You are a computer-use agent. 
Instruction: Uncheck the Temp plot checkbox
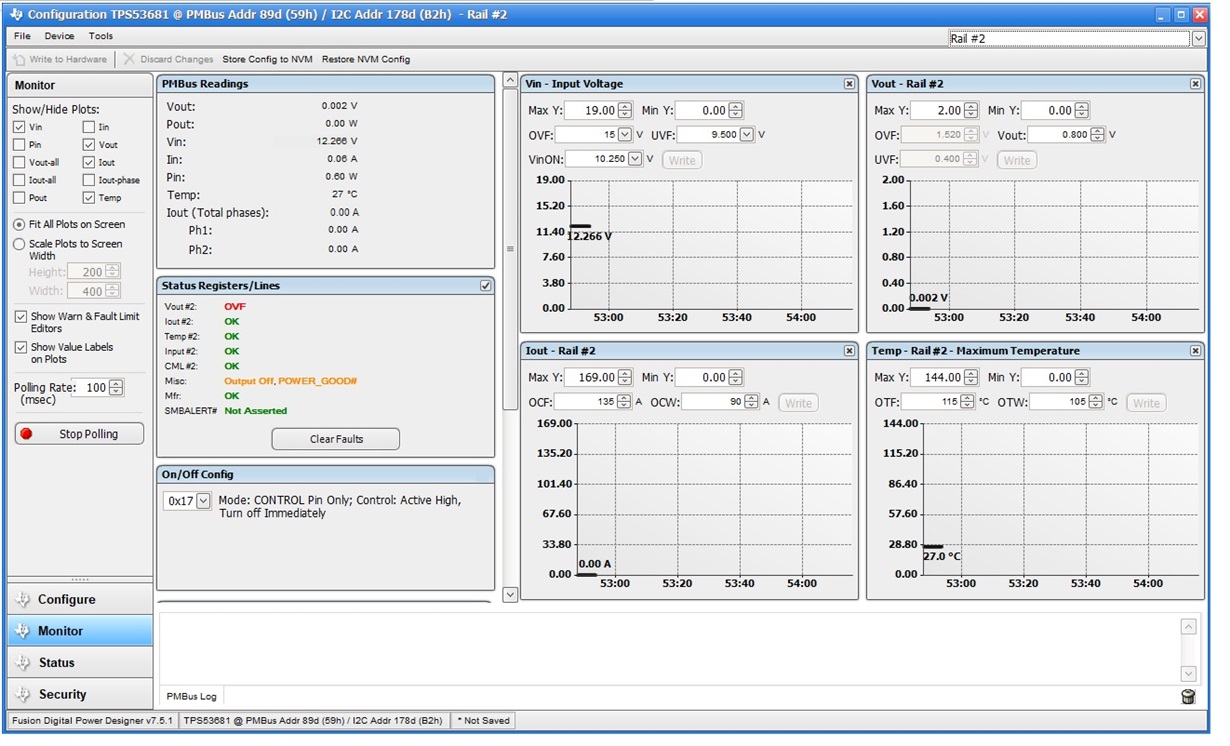pos(89,198)
